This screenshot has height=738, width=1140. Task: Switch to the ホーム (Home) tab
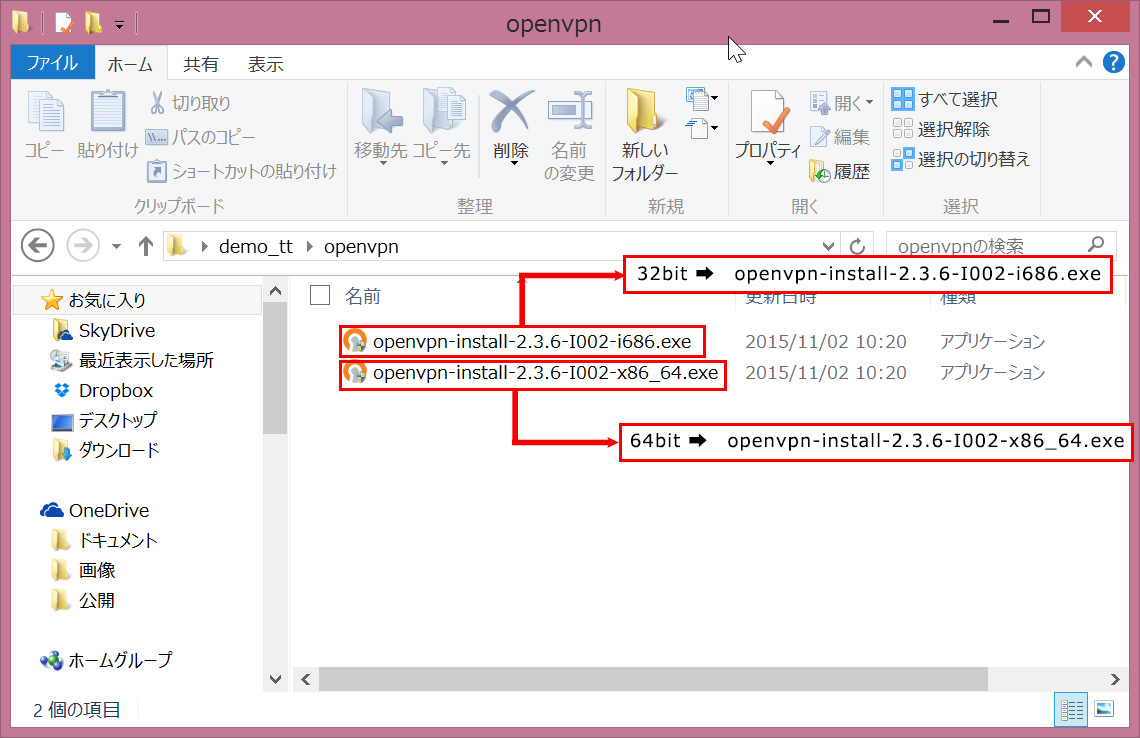pyautogui.click(x=130, y=64)
